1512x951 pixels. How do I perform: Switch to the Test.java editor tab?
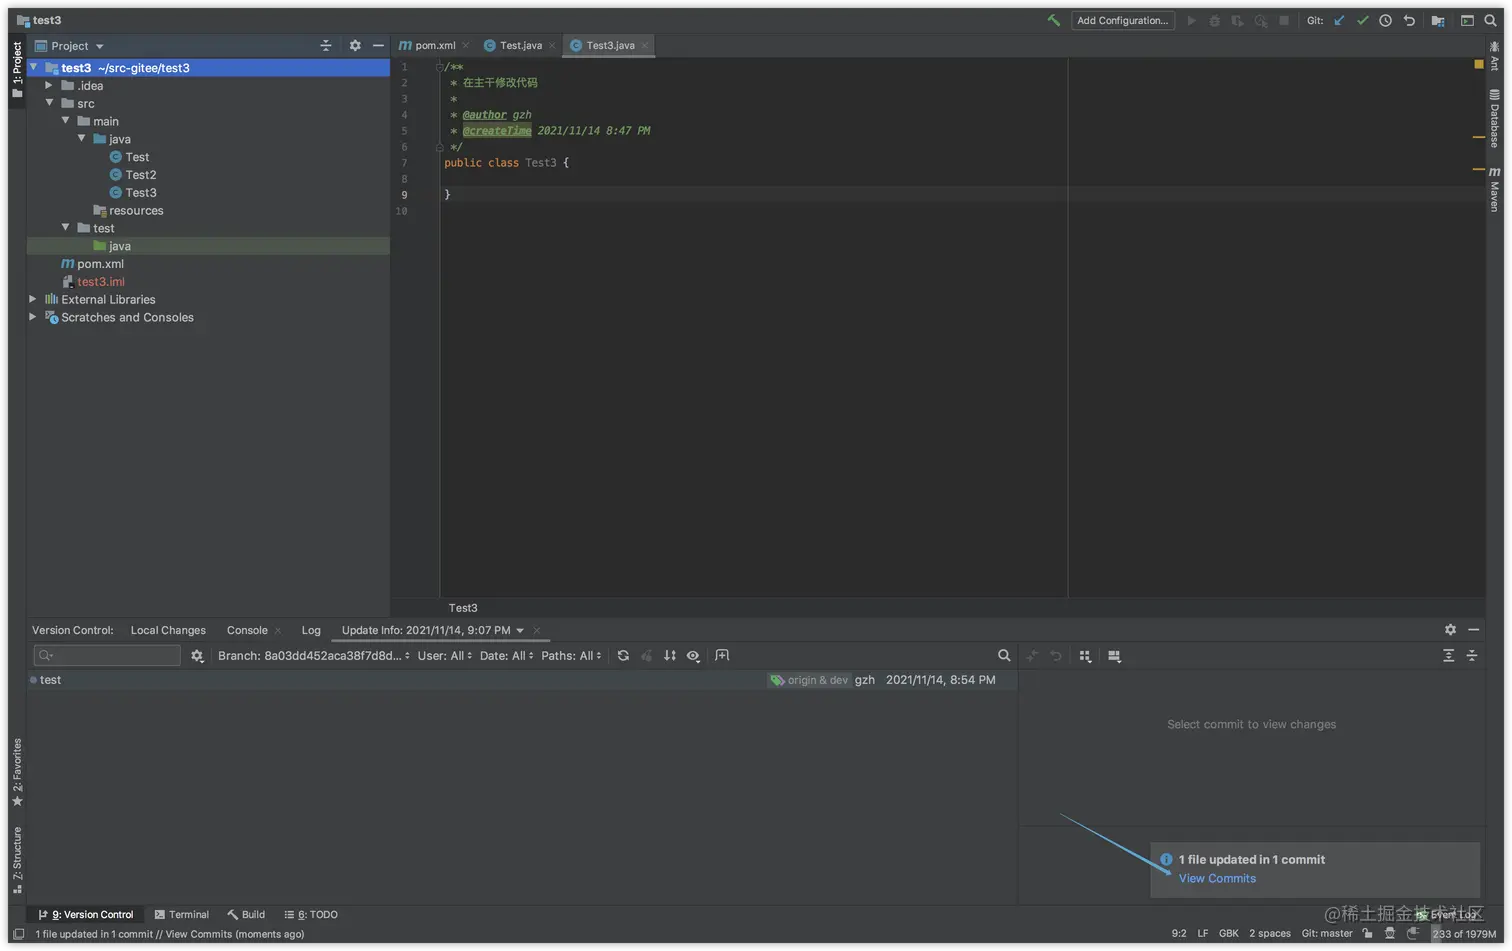coord(519,45)
